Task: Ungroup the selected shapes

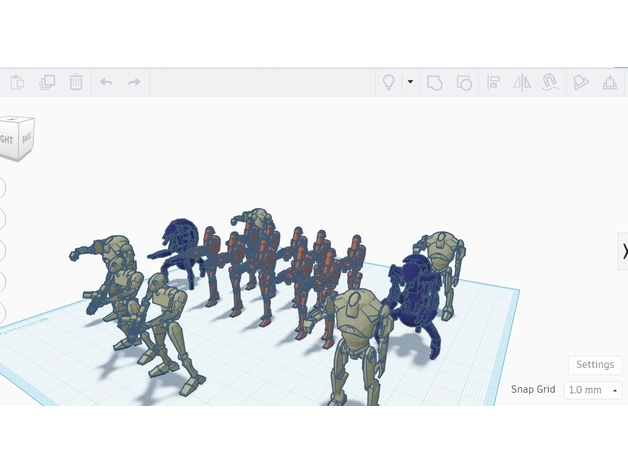Action: point(464,83)
